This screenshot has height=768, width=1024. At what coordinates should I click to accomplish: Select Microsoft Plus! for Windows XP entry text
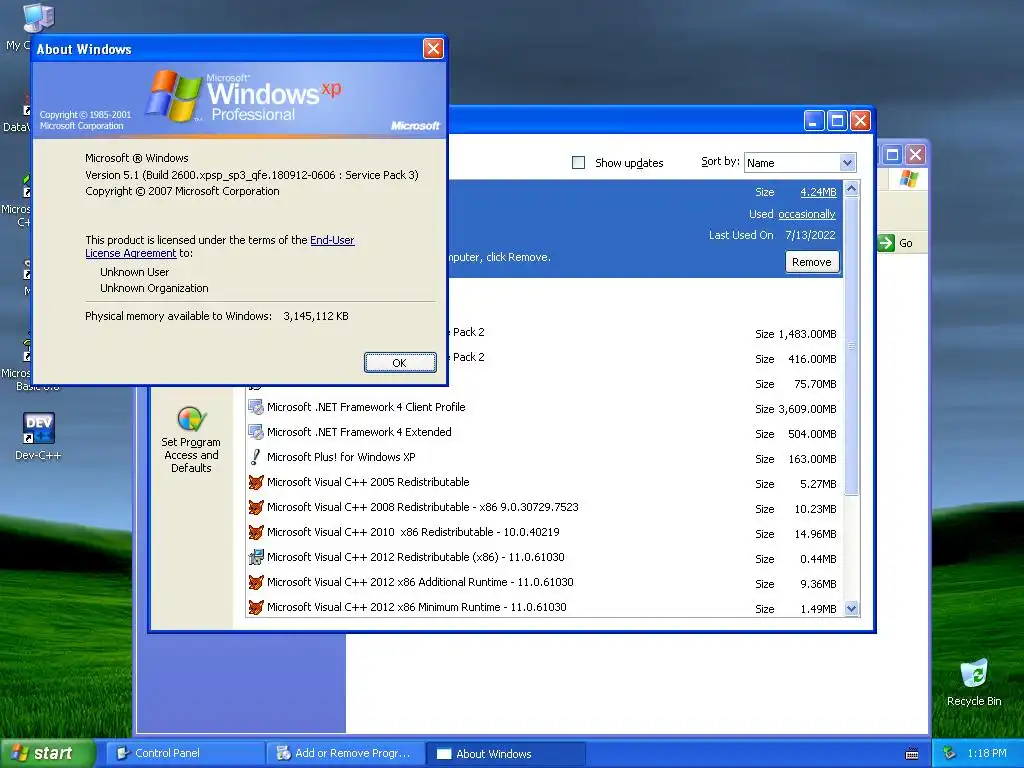click(341, 457)
